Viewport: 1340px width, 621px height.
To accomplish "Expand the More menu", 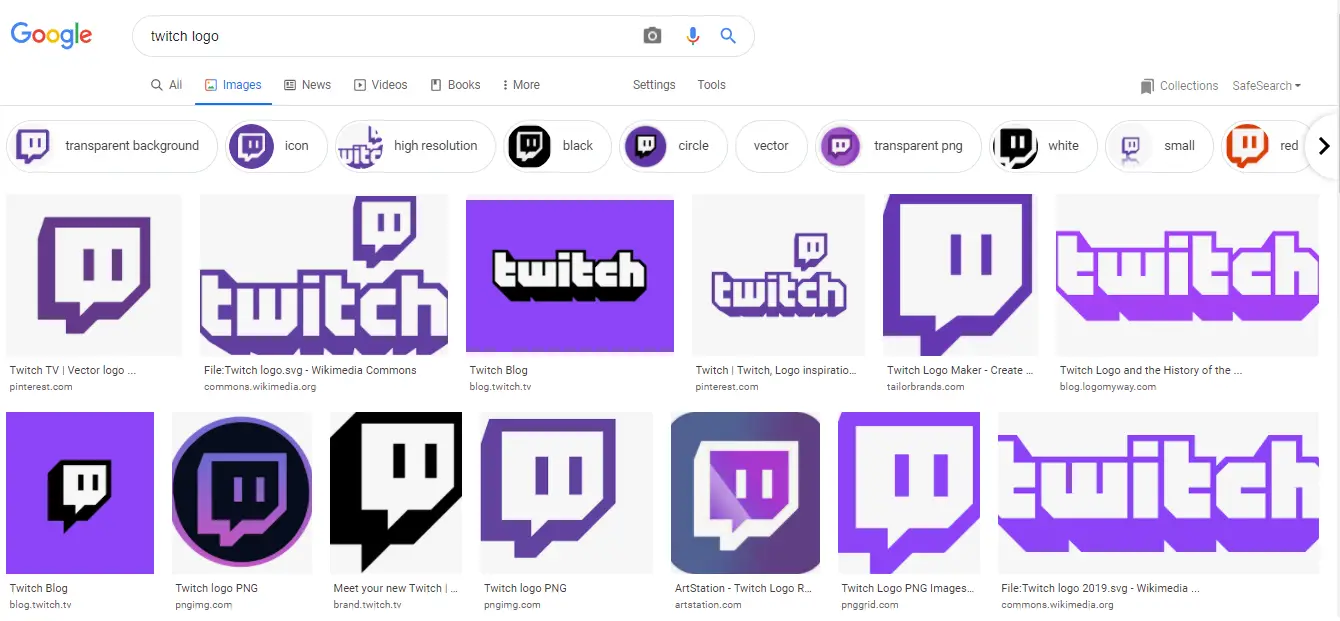I will tap(521, 85).
